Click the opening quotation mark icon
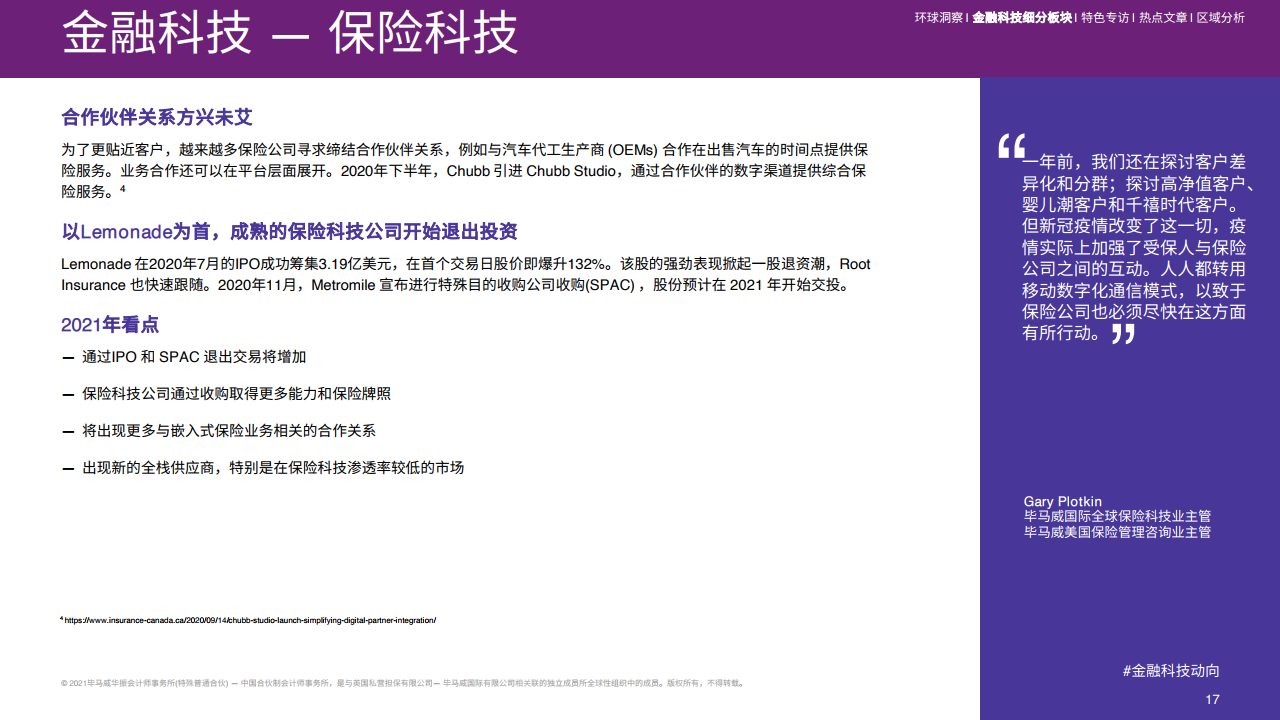 point(1012,146)
